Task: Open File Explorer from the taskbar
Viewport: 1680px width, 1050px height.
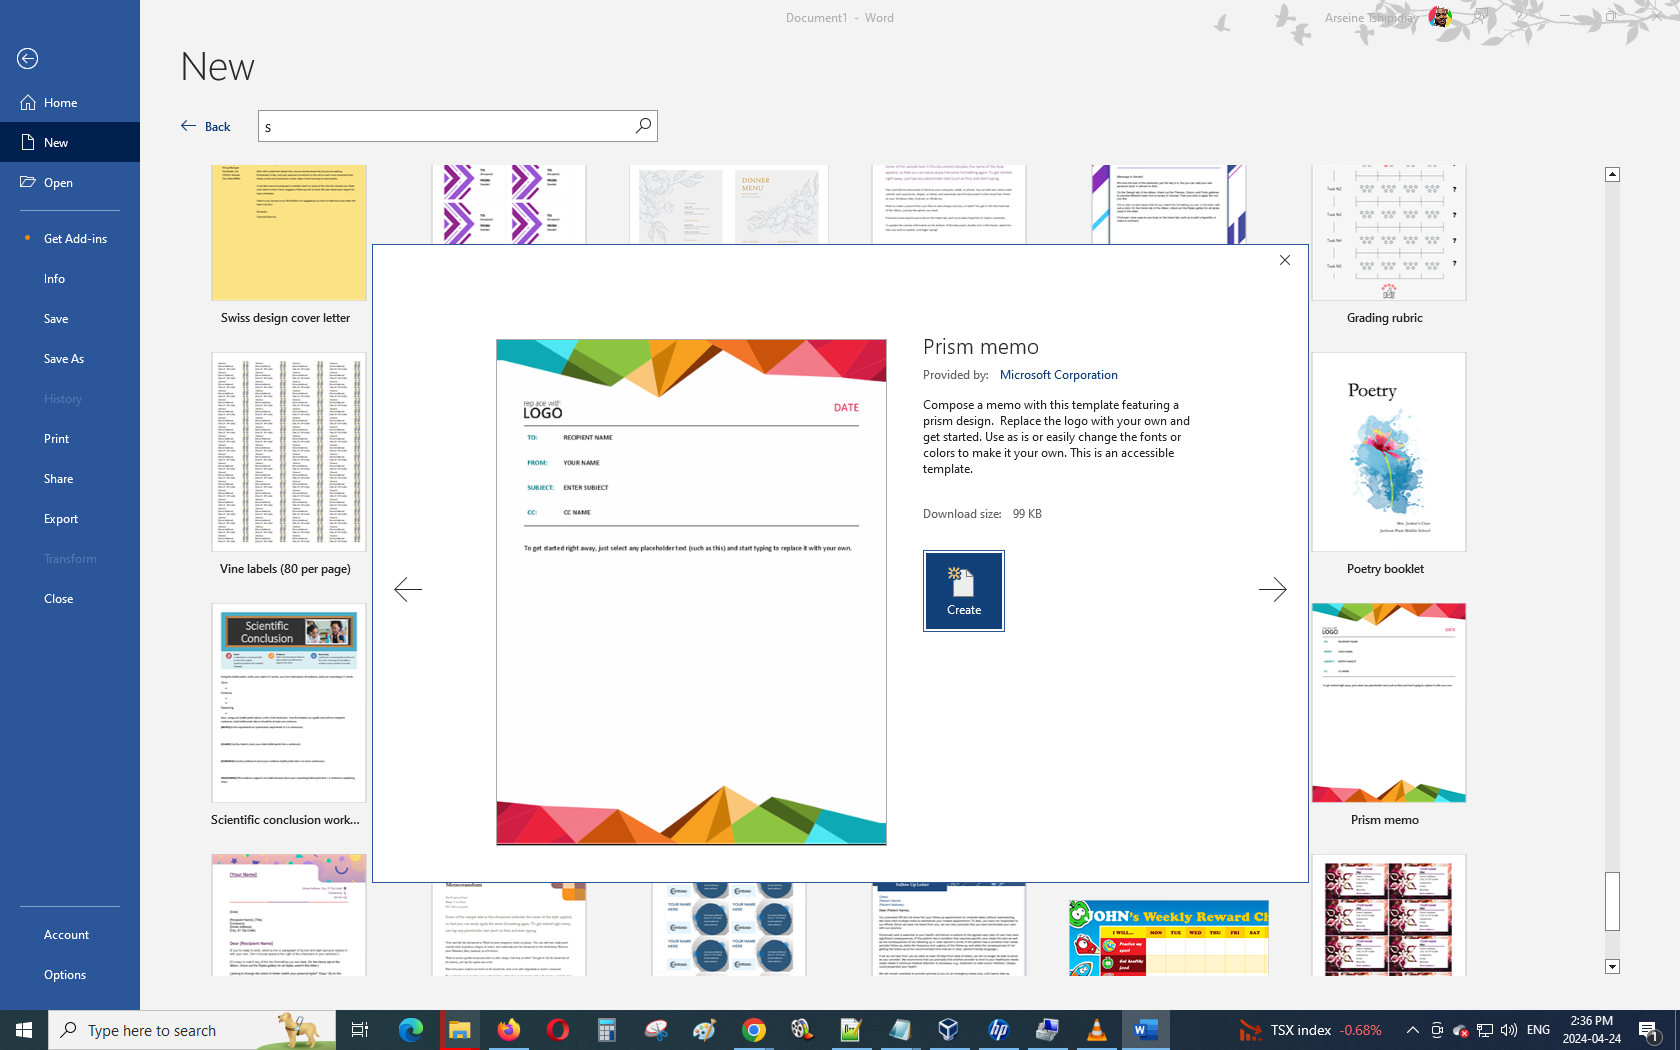Action: pyautogui.click(x=459, y=1030)
